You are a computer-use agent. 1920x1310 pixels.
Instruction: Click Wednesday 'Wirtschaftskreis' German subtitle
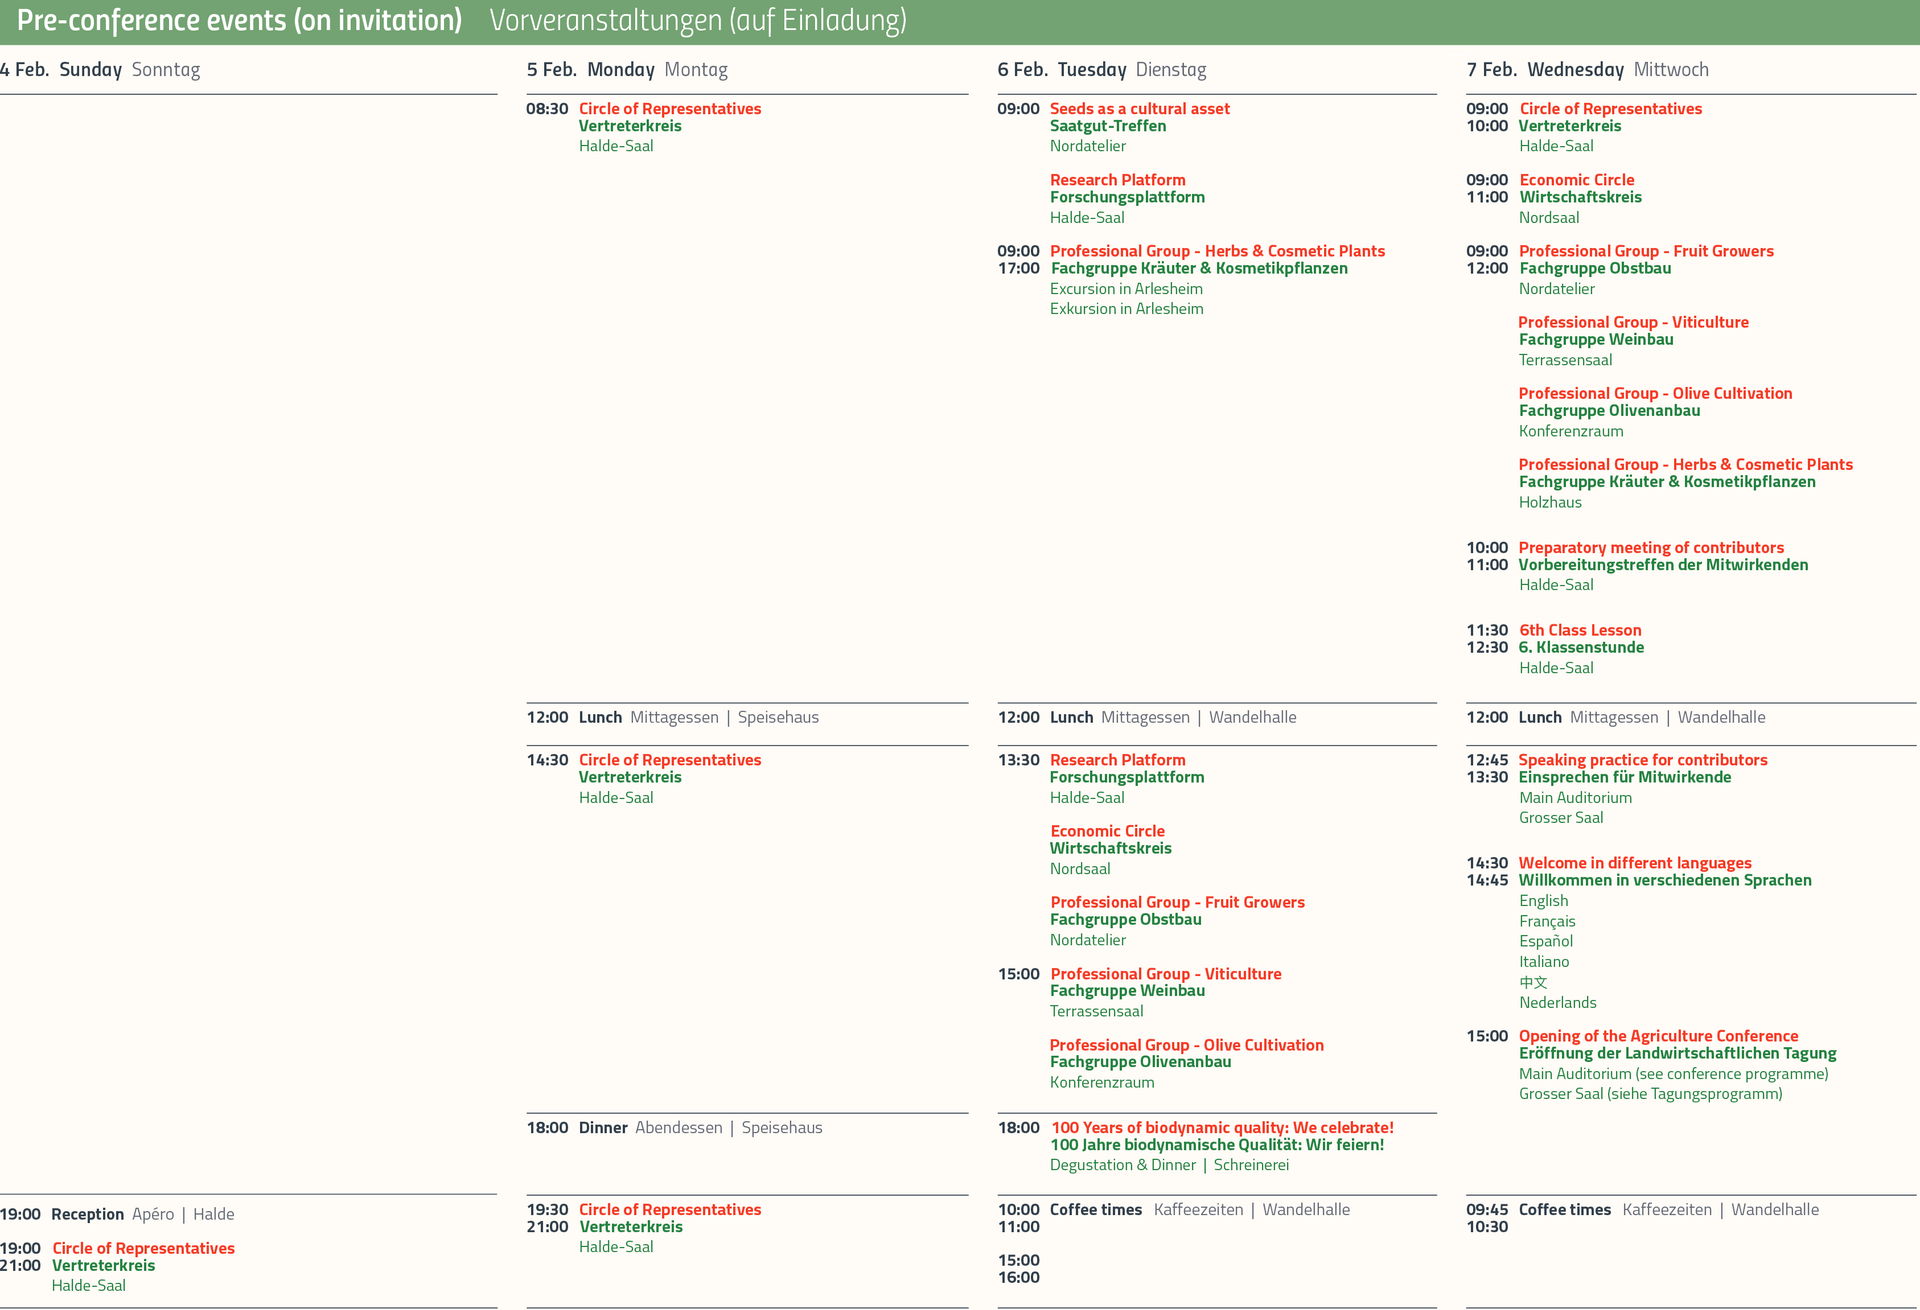1580,197
